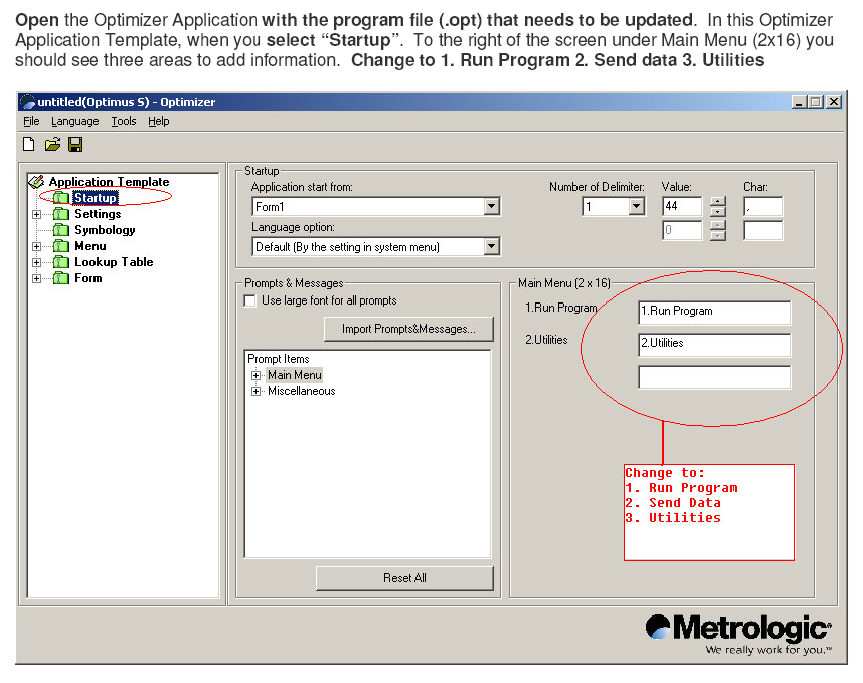Click the Open folder toolbar icon
Viewport: 863px width, 683px height.
(x=52, y=145)
